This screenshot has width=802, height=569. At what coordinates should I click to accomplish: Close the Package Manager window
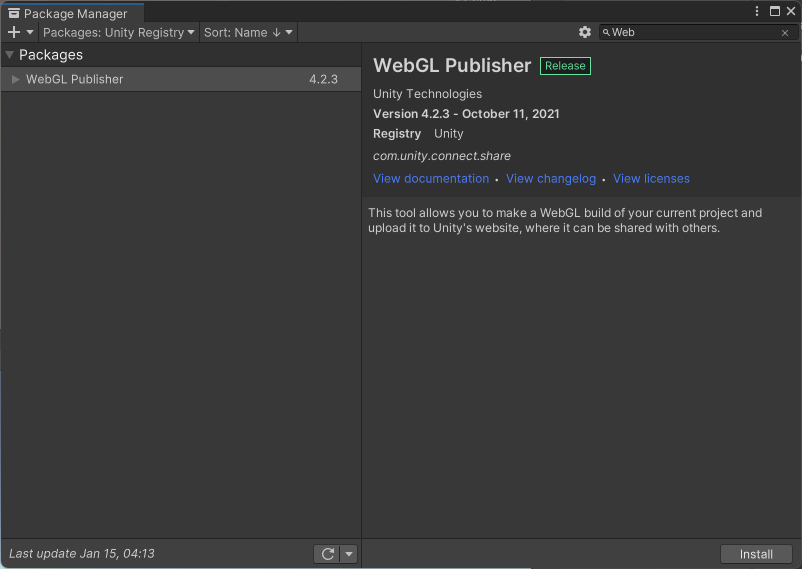791,11
